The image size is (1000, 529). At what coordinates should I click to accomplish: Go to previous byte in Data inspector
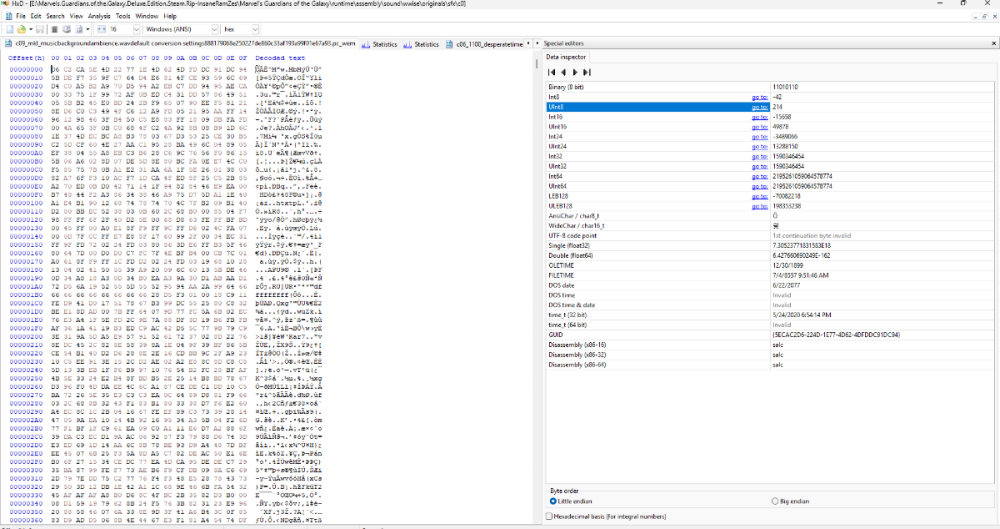click(x=564, y=72)
